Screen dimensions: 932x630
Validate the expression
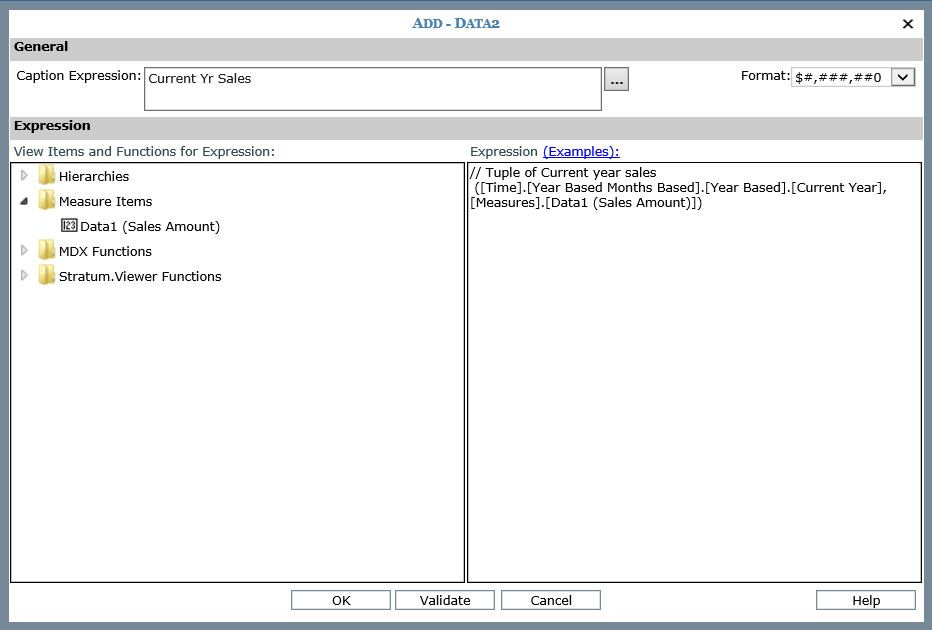pyautogui.click(x=445, y=600)
